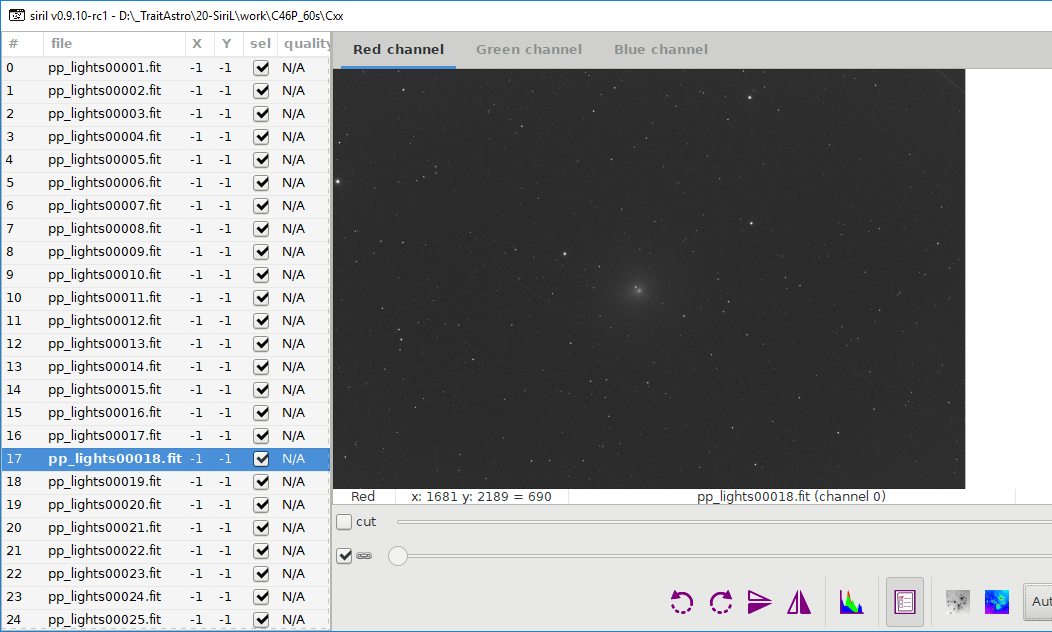Open the RGB histogram tool
This screenshot has height=632, width=1052.
point(851,602)
